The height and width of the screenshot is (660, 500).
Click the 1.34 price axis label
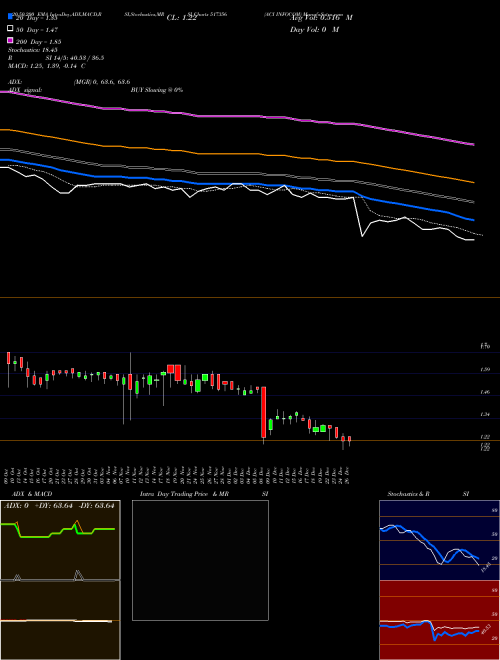(485, 415)
